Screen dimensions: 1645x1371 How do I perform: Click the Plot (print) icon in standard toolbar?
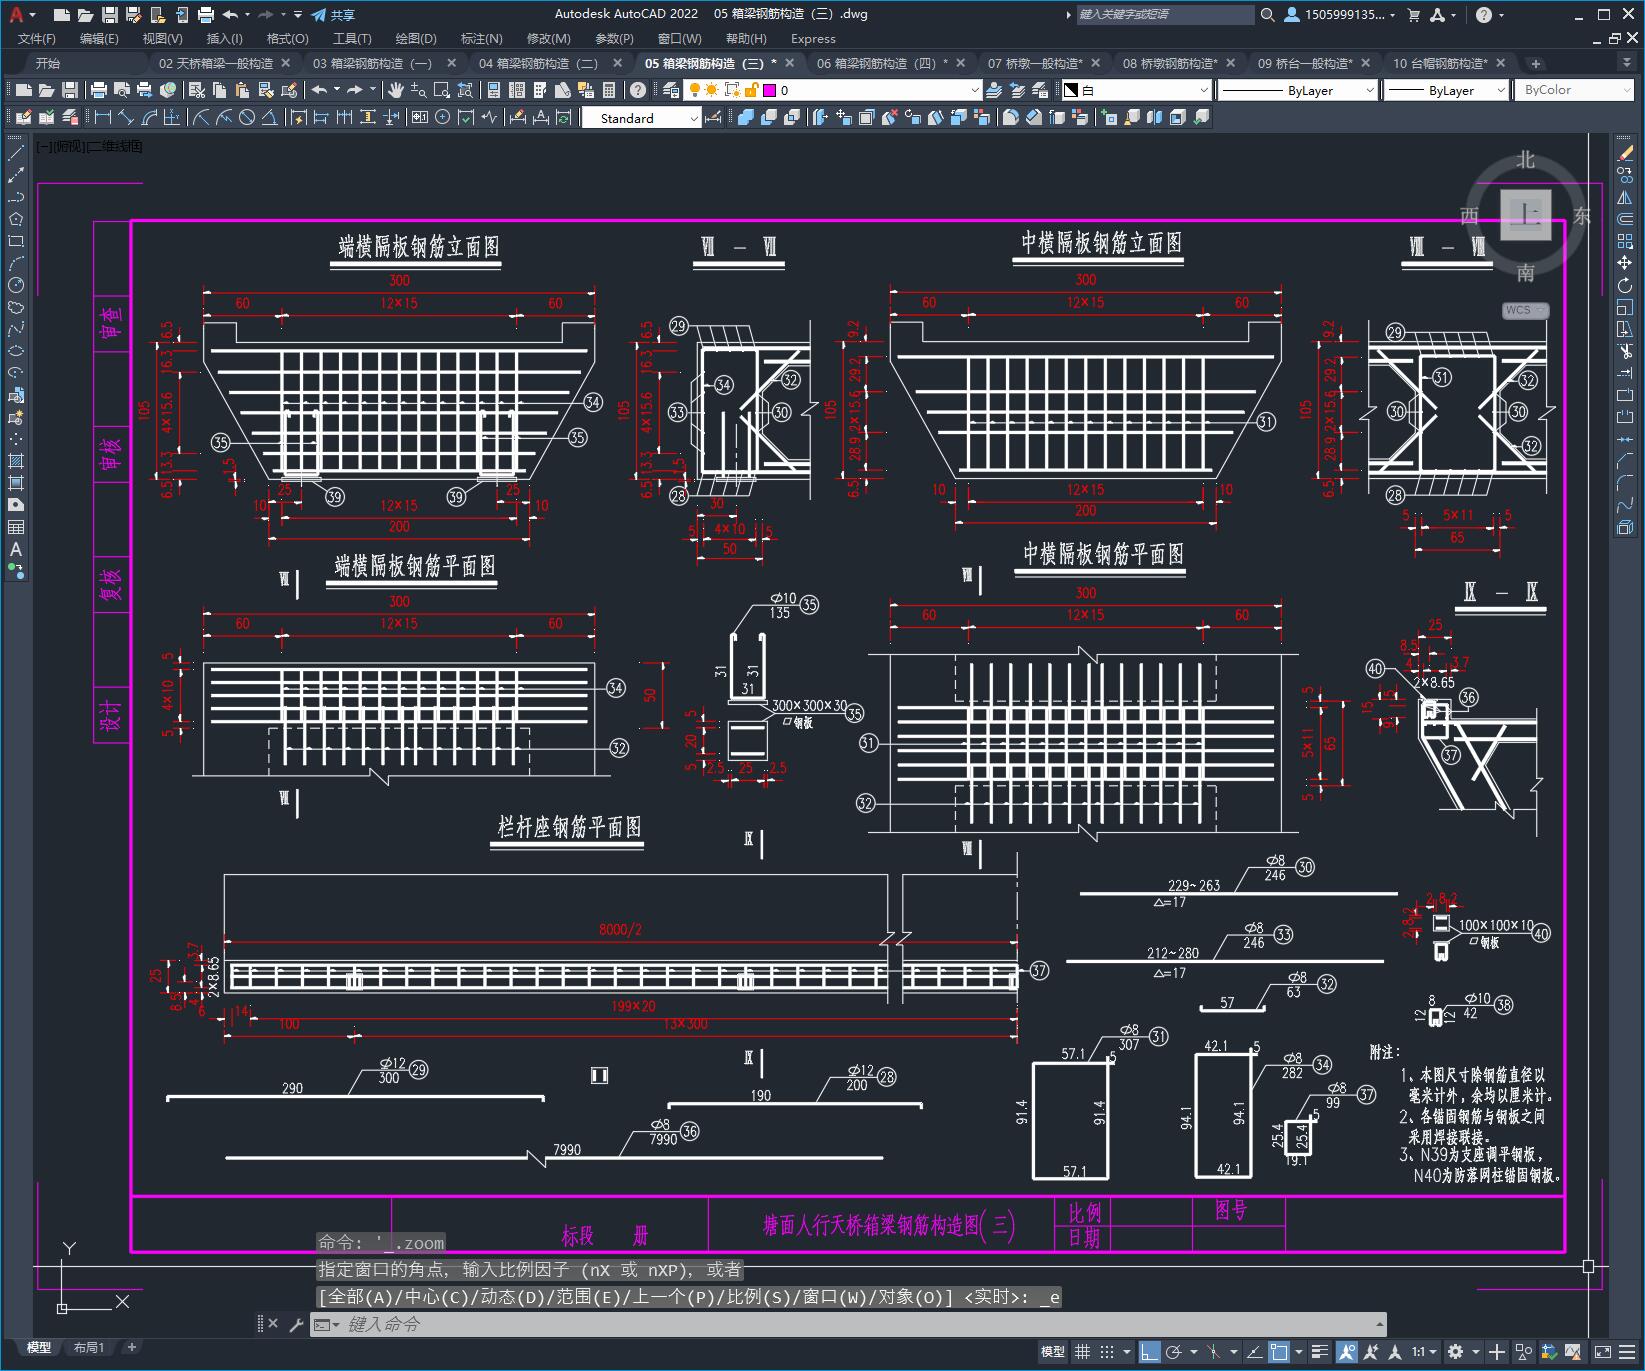pyautogui.click(x=99, y=90)
